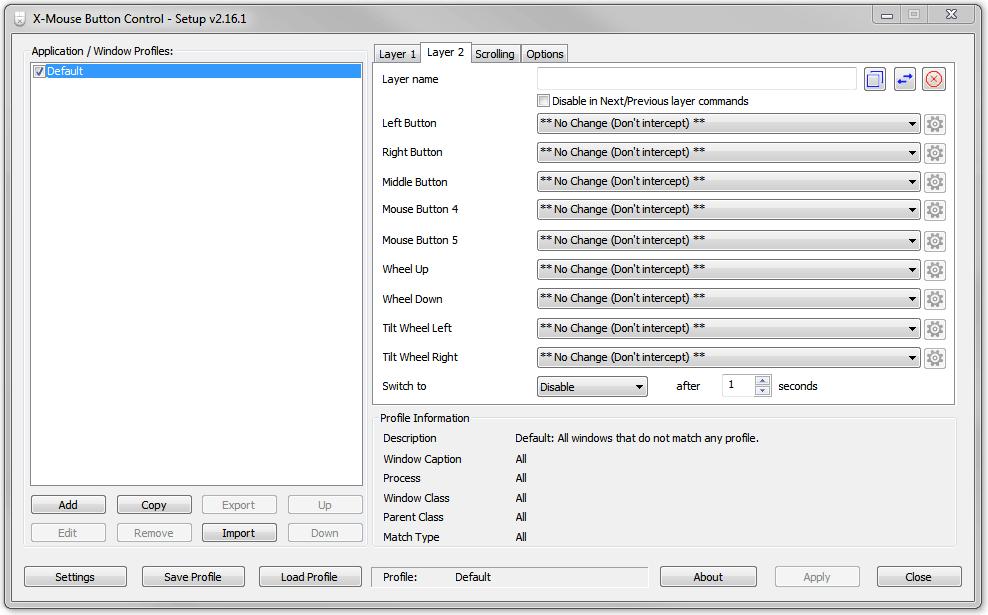Image resolution: width=988 pixels, height=615 pixels.
Task: Click the app icon in title bar
Action: [x=20, y=19]
